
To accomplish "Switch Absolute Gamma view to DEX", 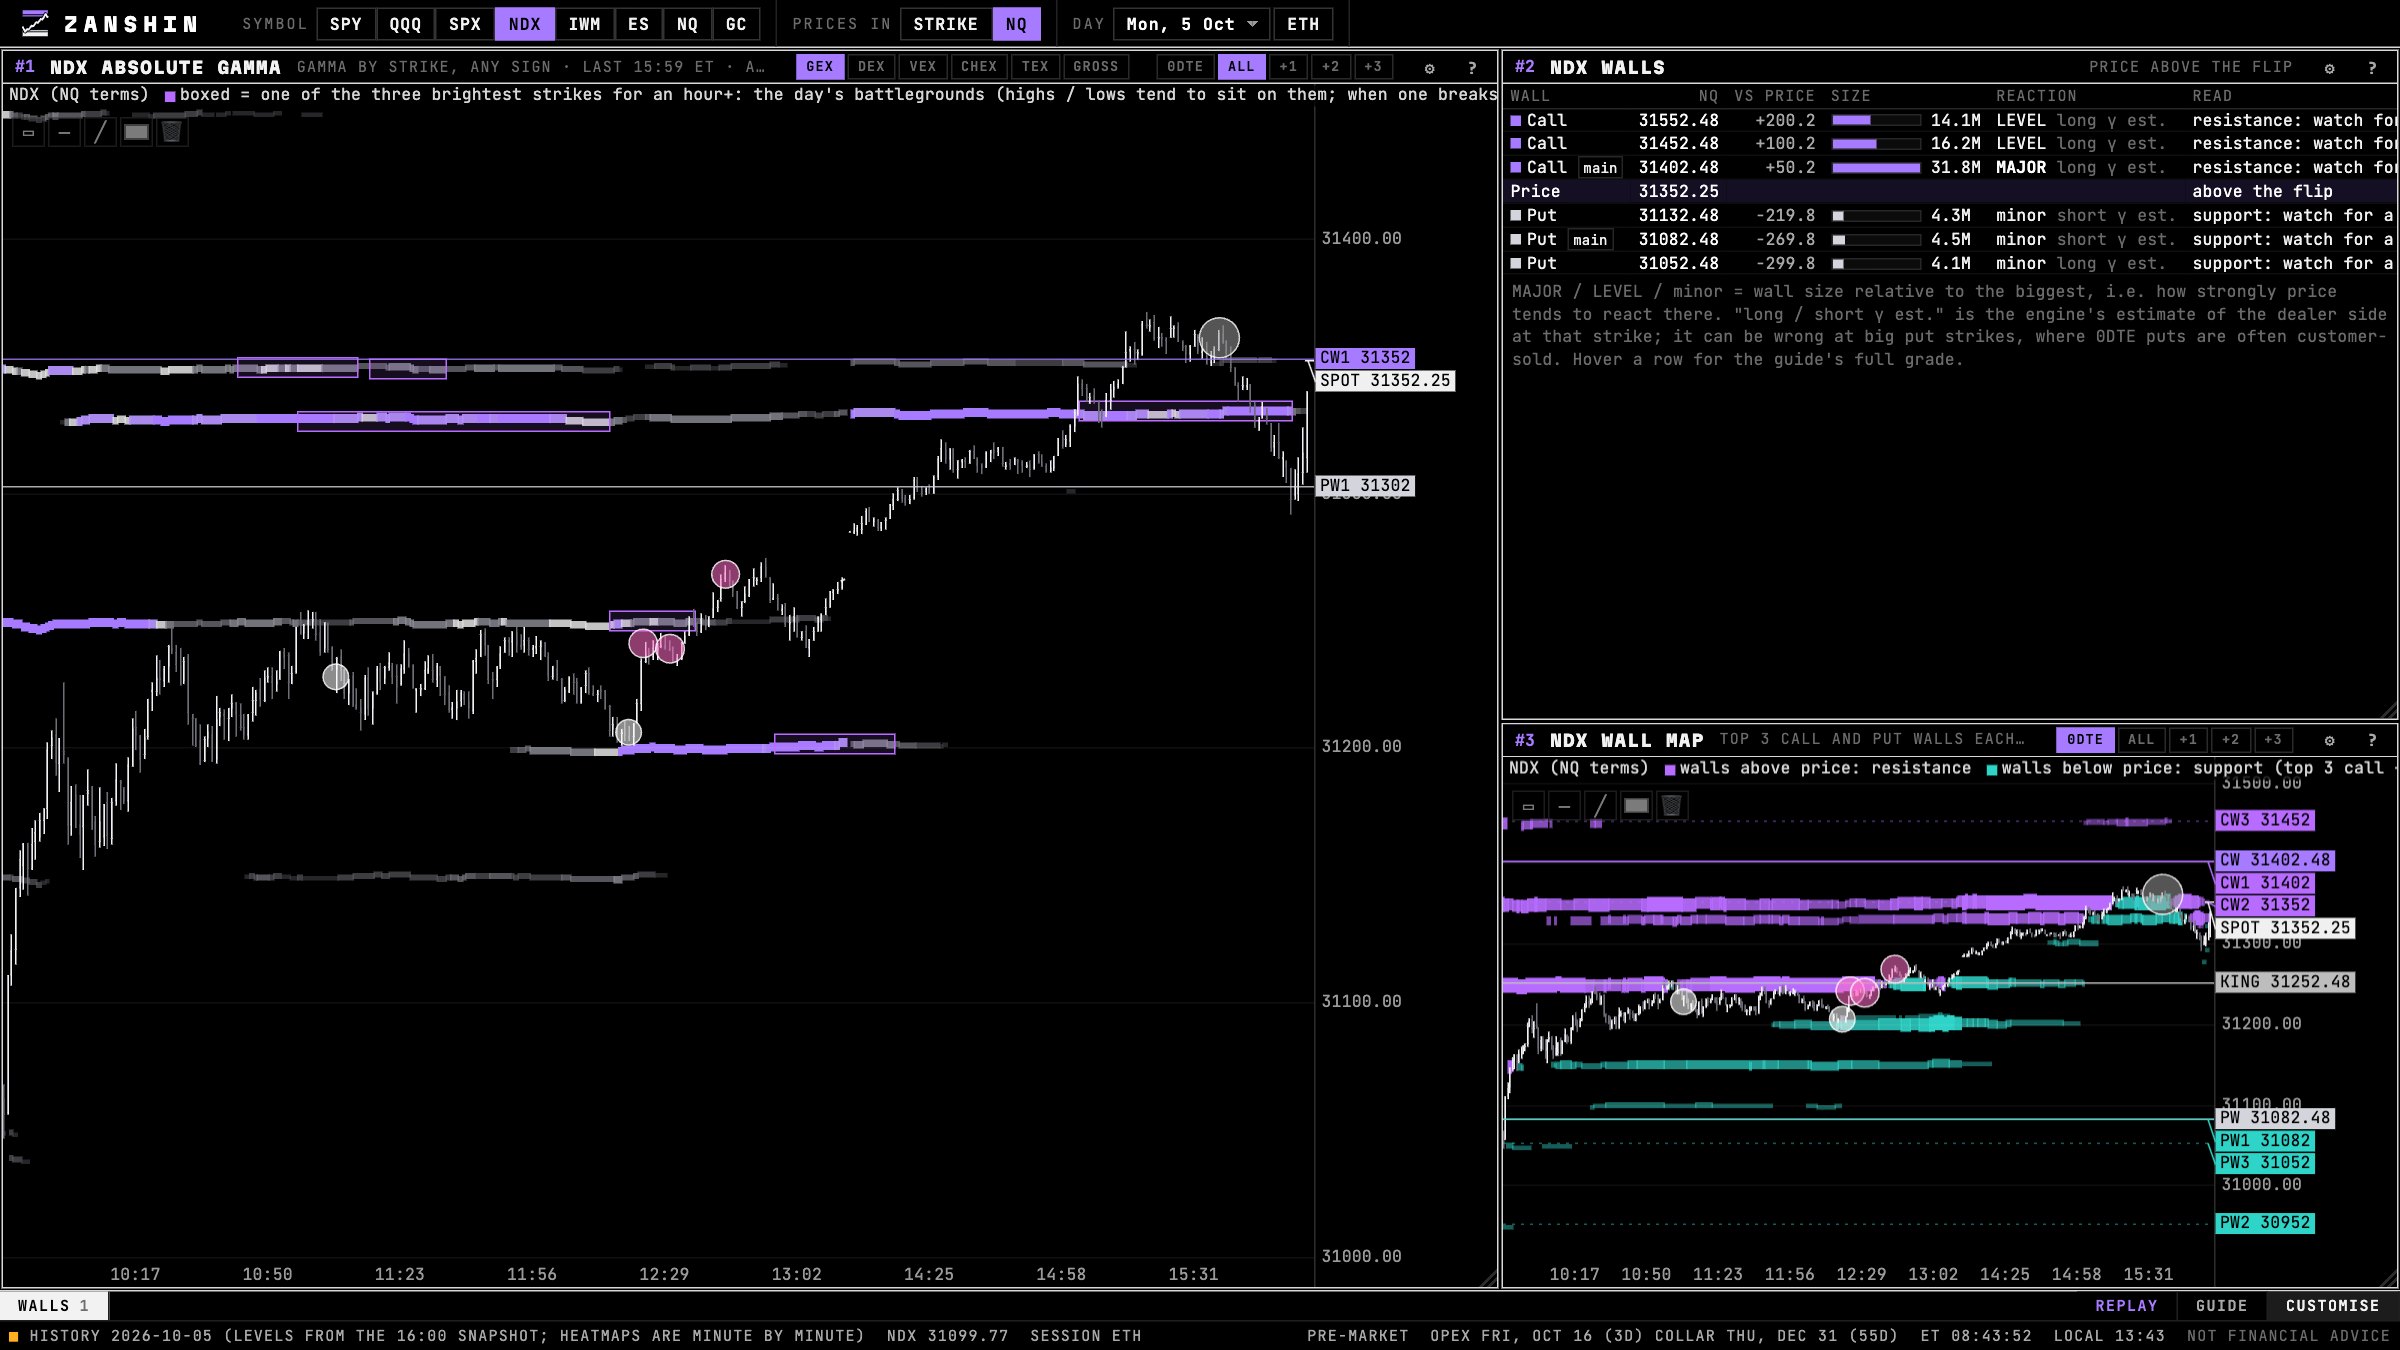I will [x=871, y=67].
